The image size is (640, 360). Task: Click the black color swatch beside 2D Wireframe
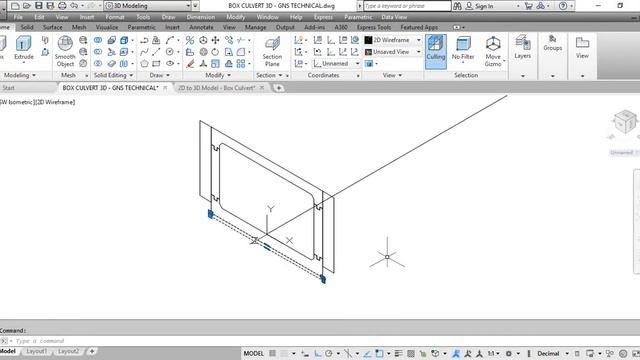point(368,40)
